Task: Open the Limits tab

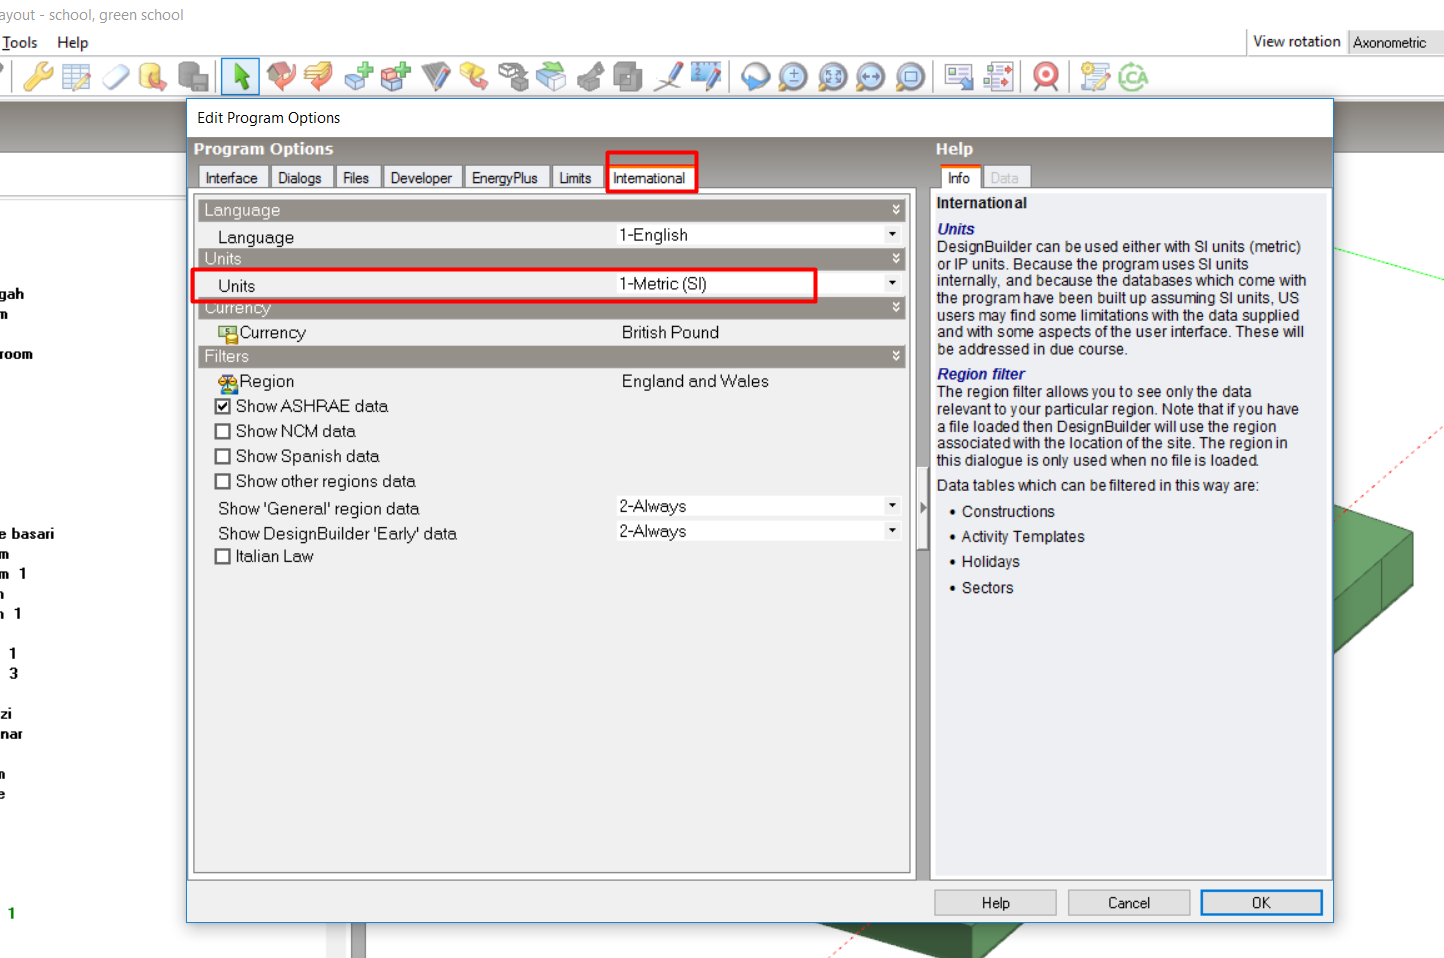Action: click(575, 178)
